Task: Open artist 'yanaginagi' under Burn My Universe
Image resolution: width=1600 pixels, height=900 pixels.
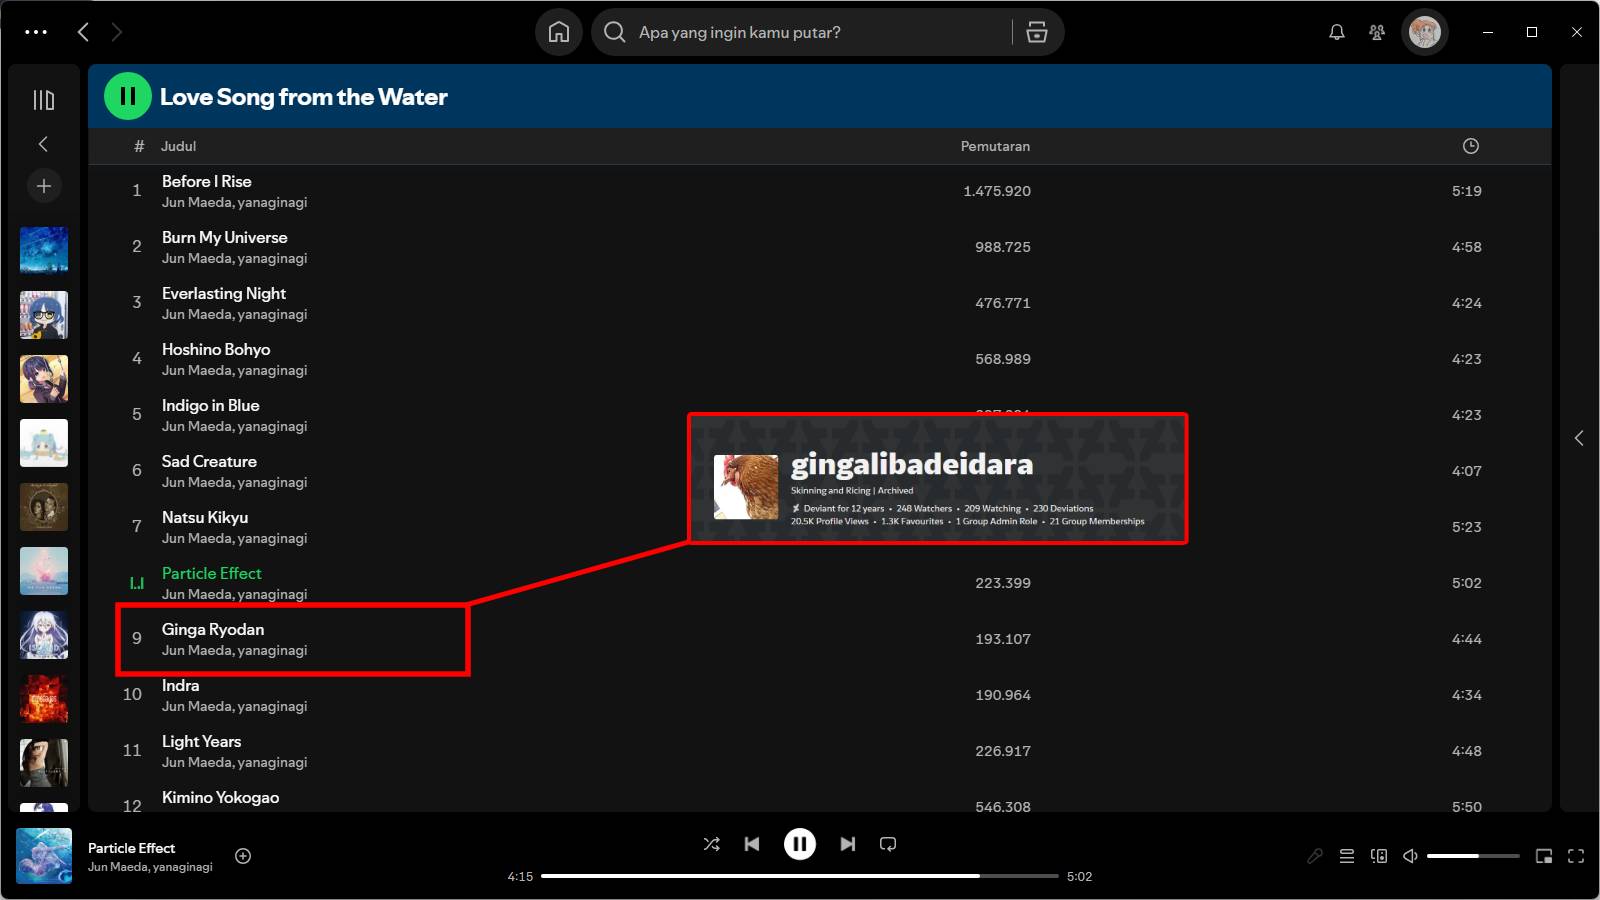Action: point(272,258)
